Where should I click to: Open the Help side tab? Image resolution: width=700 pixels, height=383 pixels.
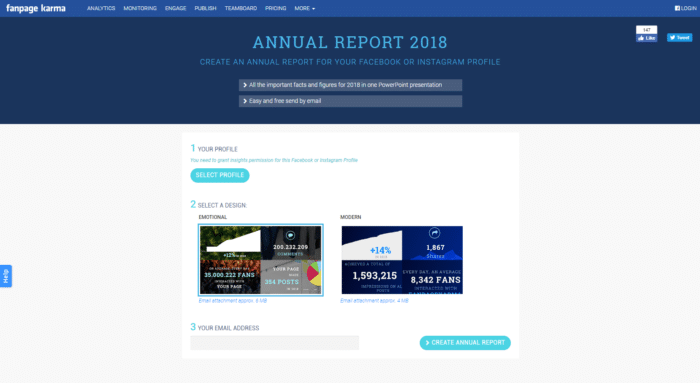(x=6, y=276)
